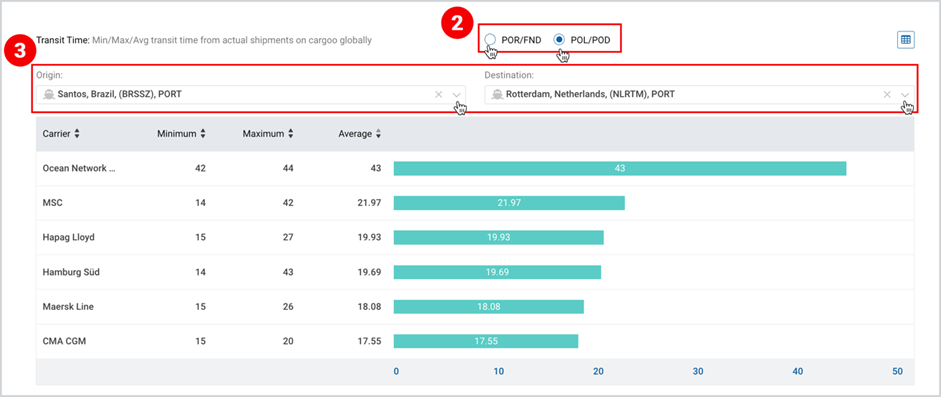Screen dimensions: 941x397
Task: Click the CMA CGM 17.55 bar
Action: 486,341
